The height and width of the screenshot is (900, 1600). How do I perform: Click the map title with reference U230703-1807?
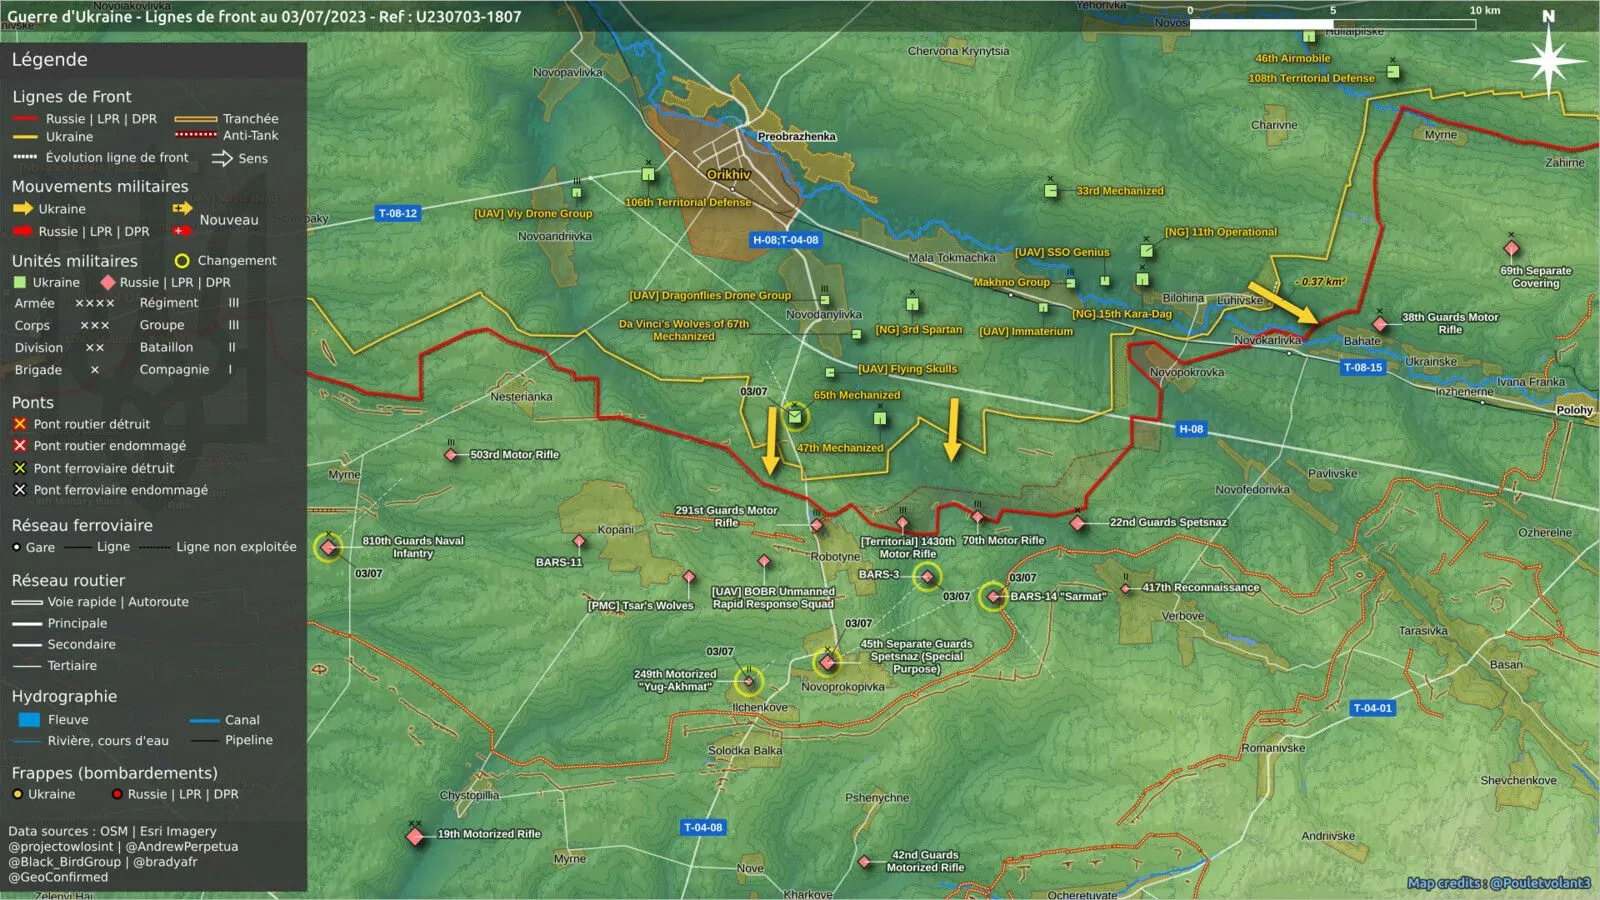tap(264, 16)
